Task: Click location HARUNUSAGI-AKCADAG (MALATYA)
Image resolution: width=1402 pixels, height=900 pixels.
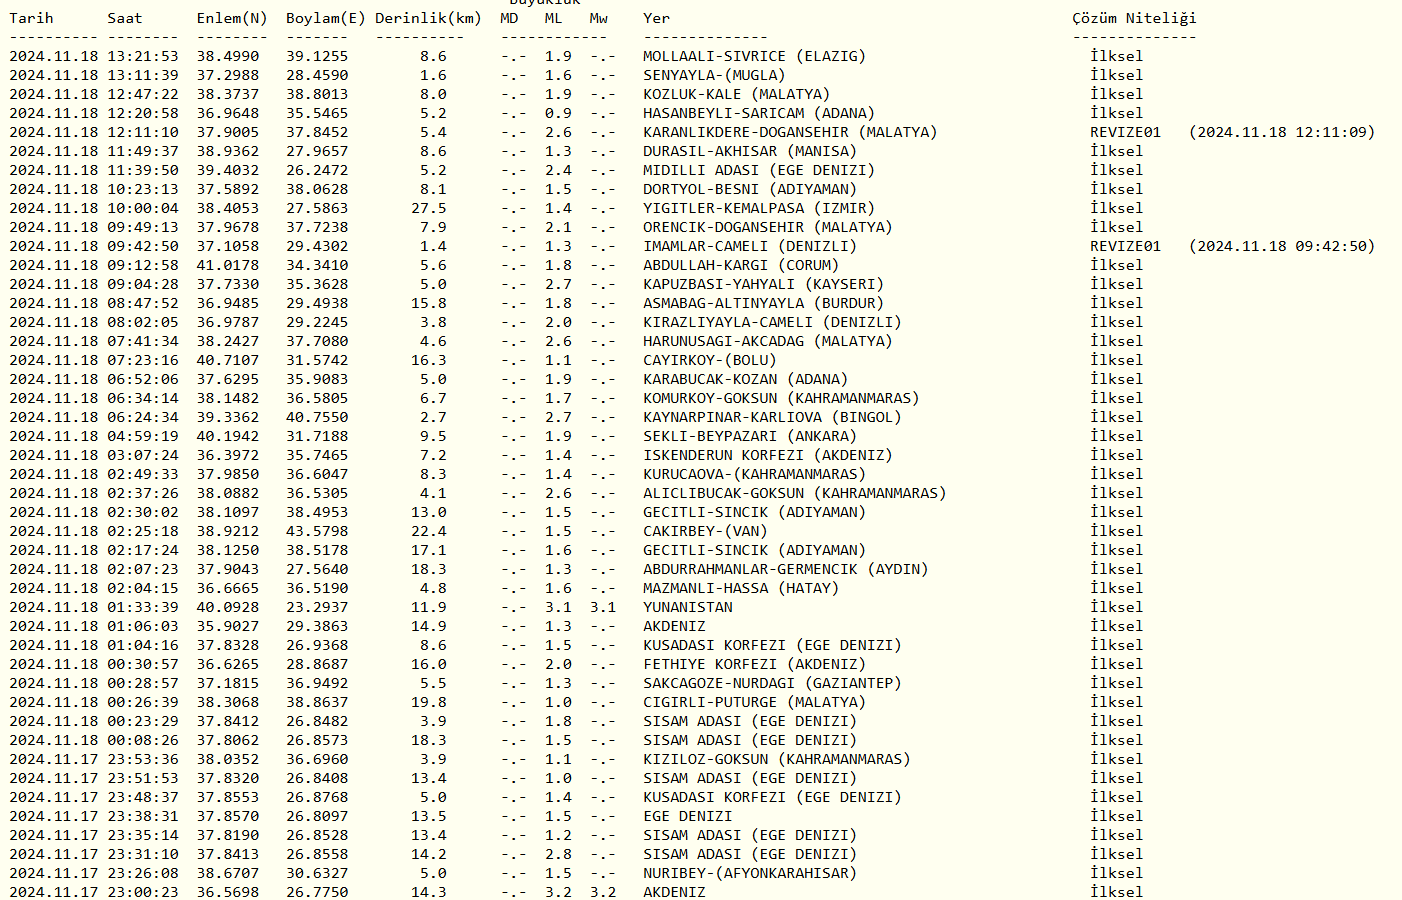Action: (768, 341)
